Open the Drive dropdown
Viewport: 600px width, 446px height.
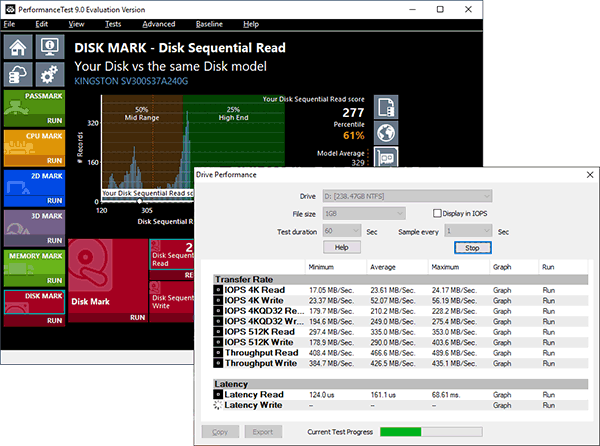point(407,196)
